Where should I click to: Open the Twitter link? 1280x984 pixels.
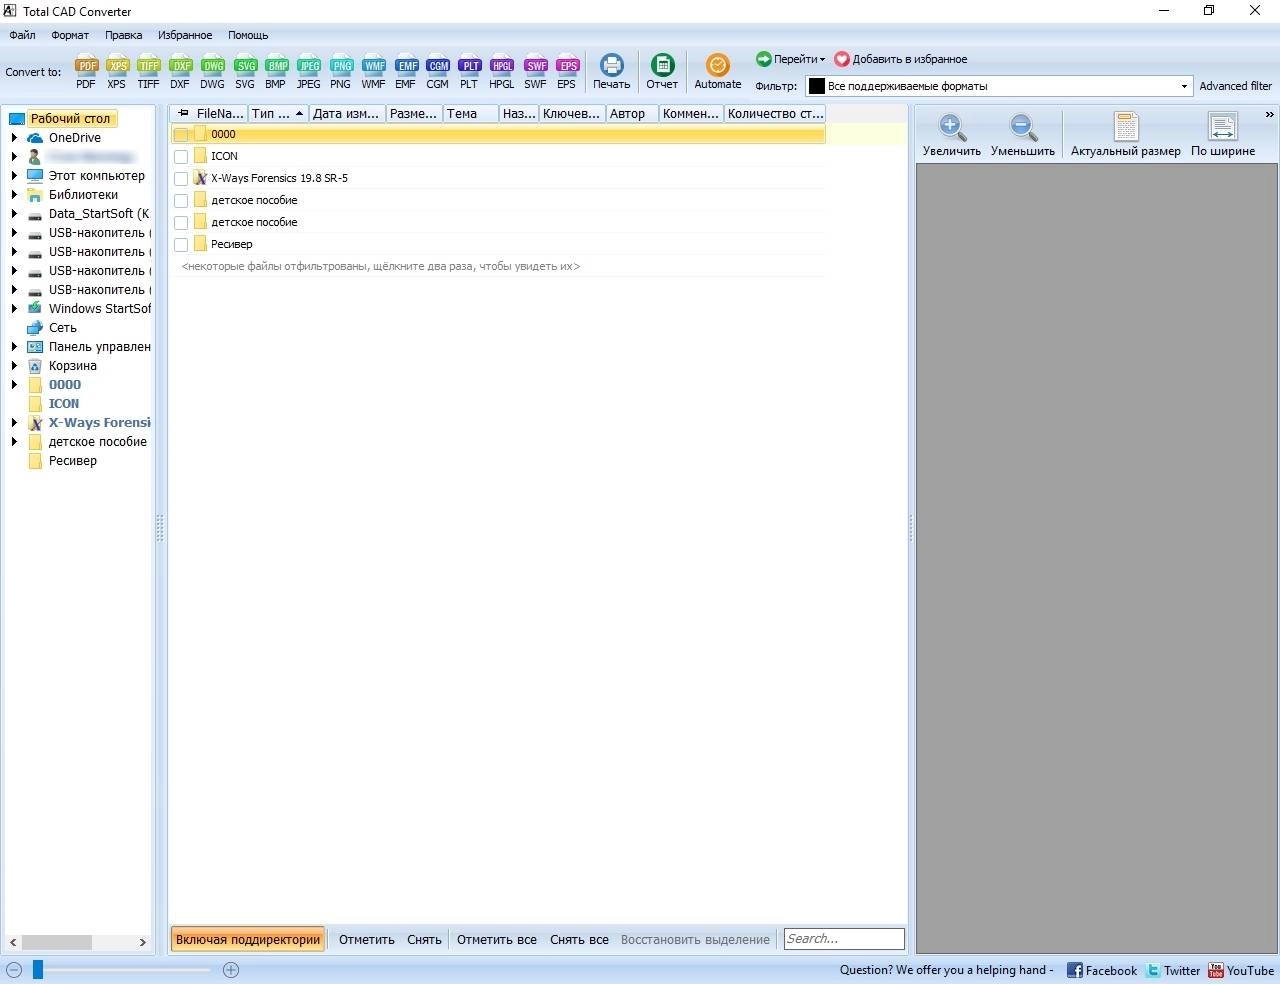(1172, 970)
